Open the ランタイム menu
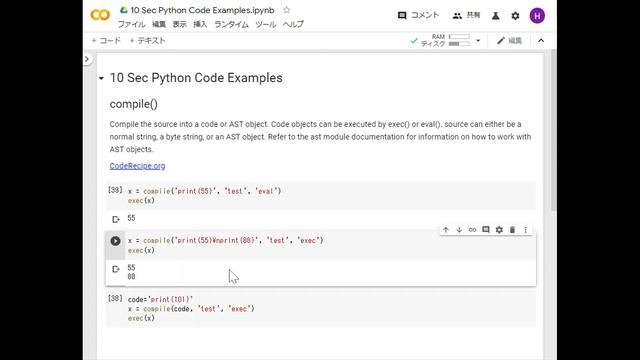640x360 pixels. [231, 24]
